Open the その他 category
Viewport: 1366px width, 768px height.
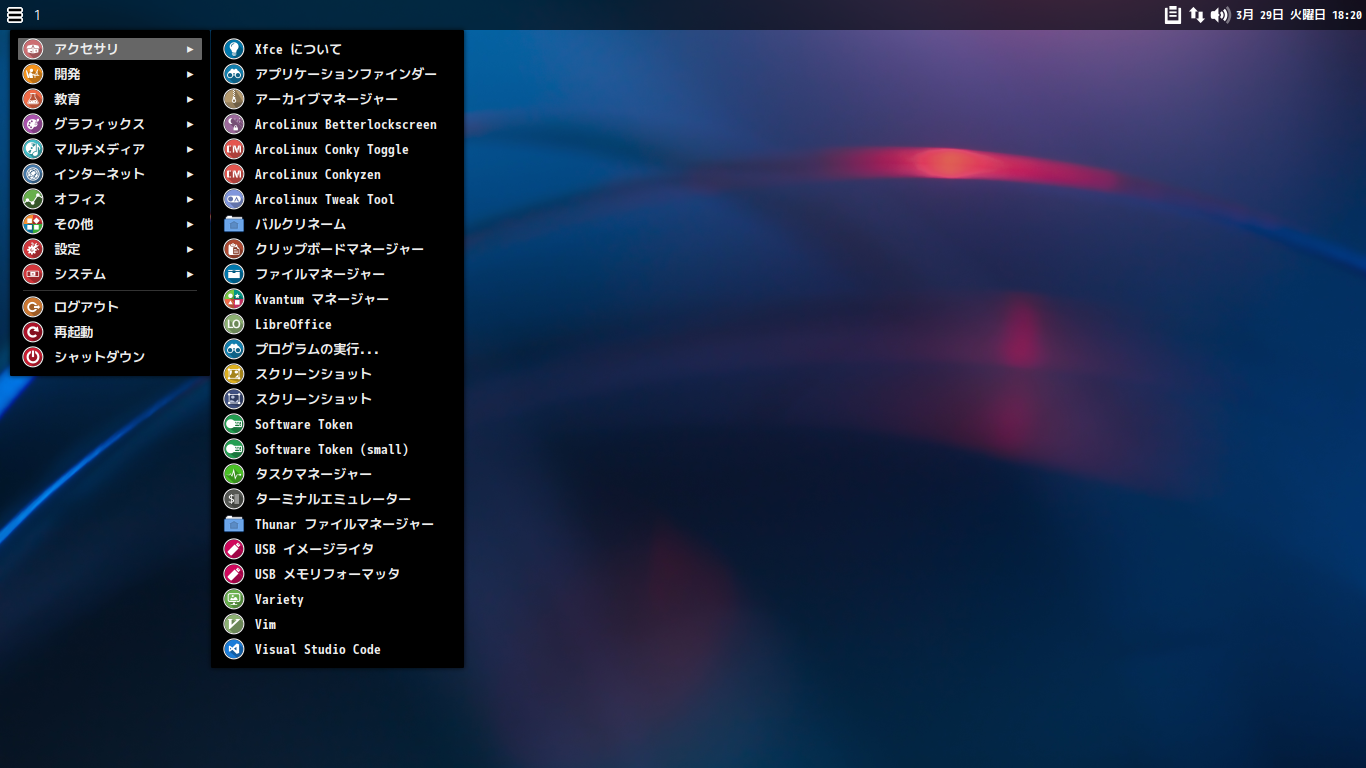[x=110, y=224]
